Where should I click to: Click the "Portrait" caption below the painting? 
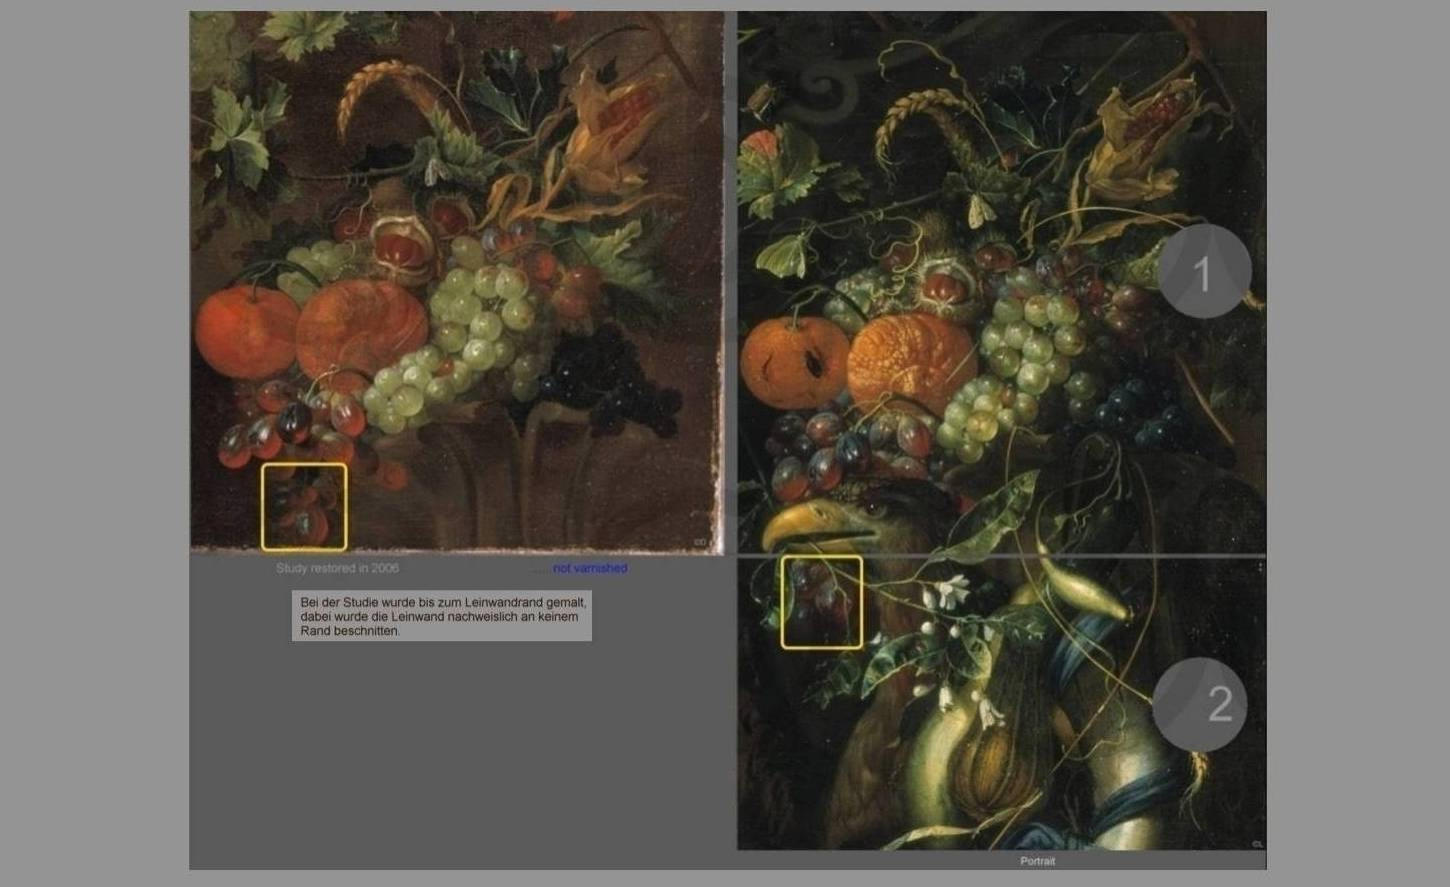pos(1037,861)
